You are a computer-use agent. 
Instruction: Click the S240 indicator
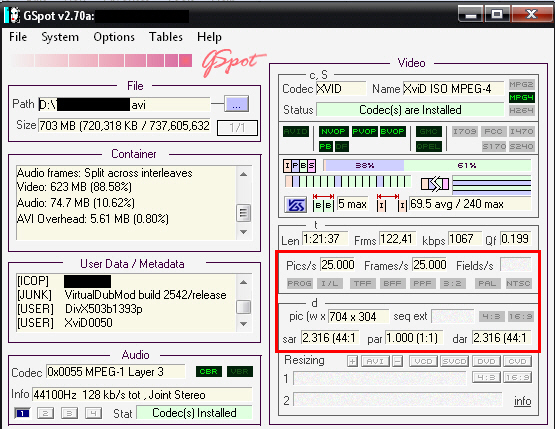(x=522, y=146)
